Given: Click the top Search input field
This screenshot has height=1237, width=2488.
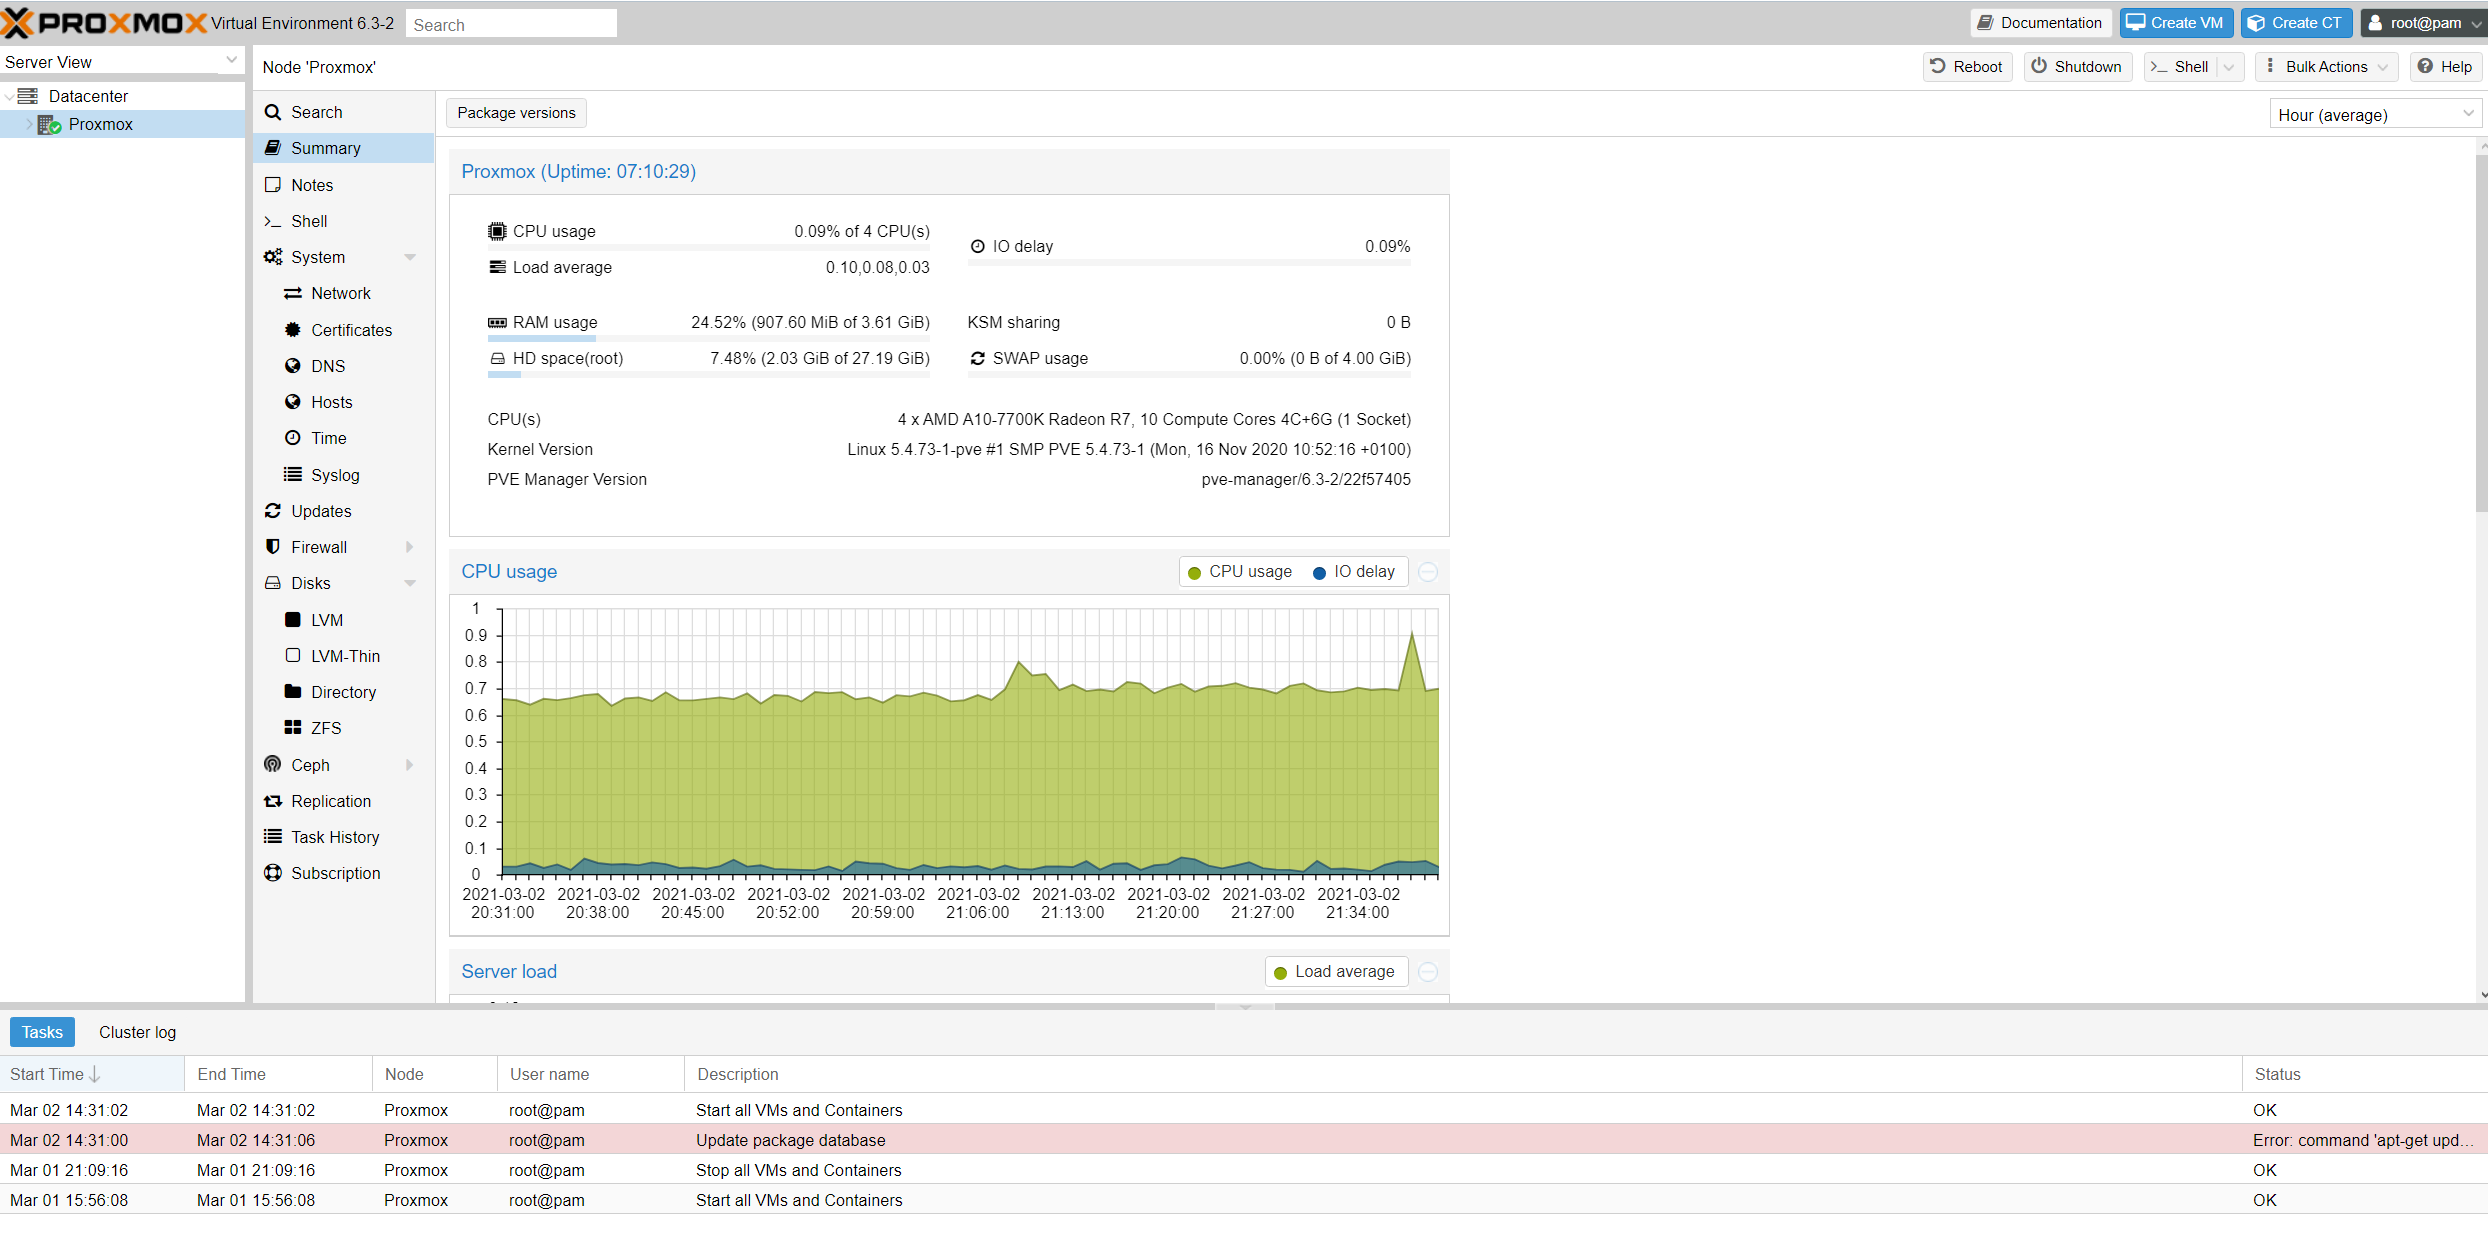Looking at the screenshot, I should point(511,24).
